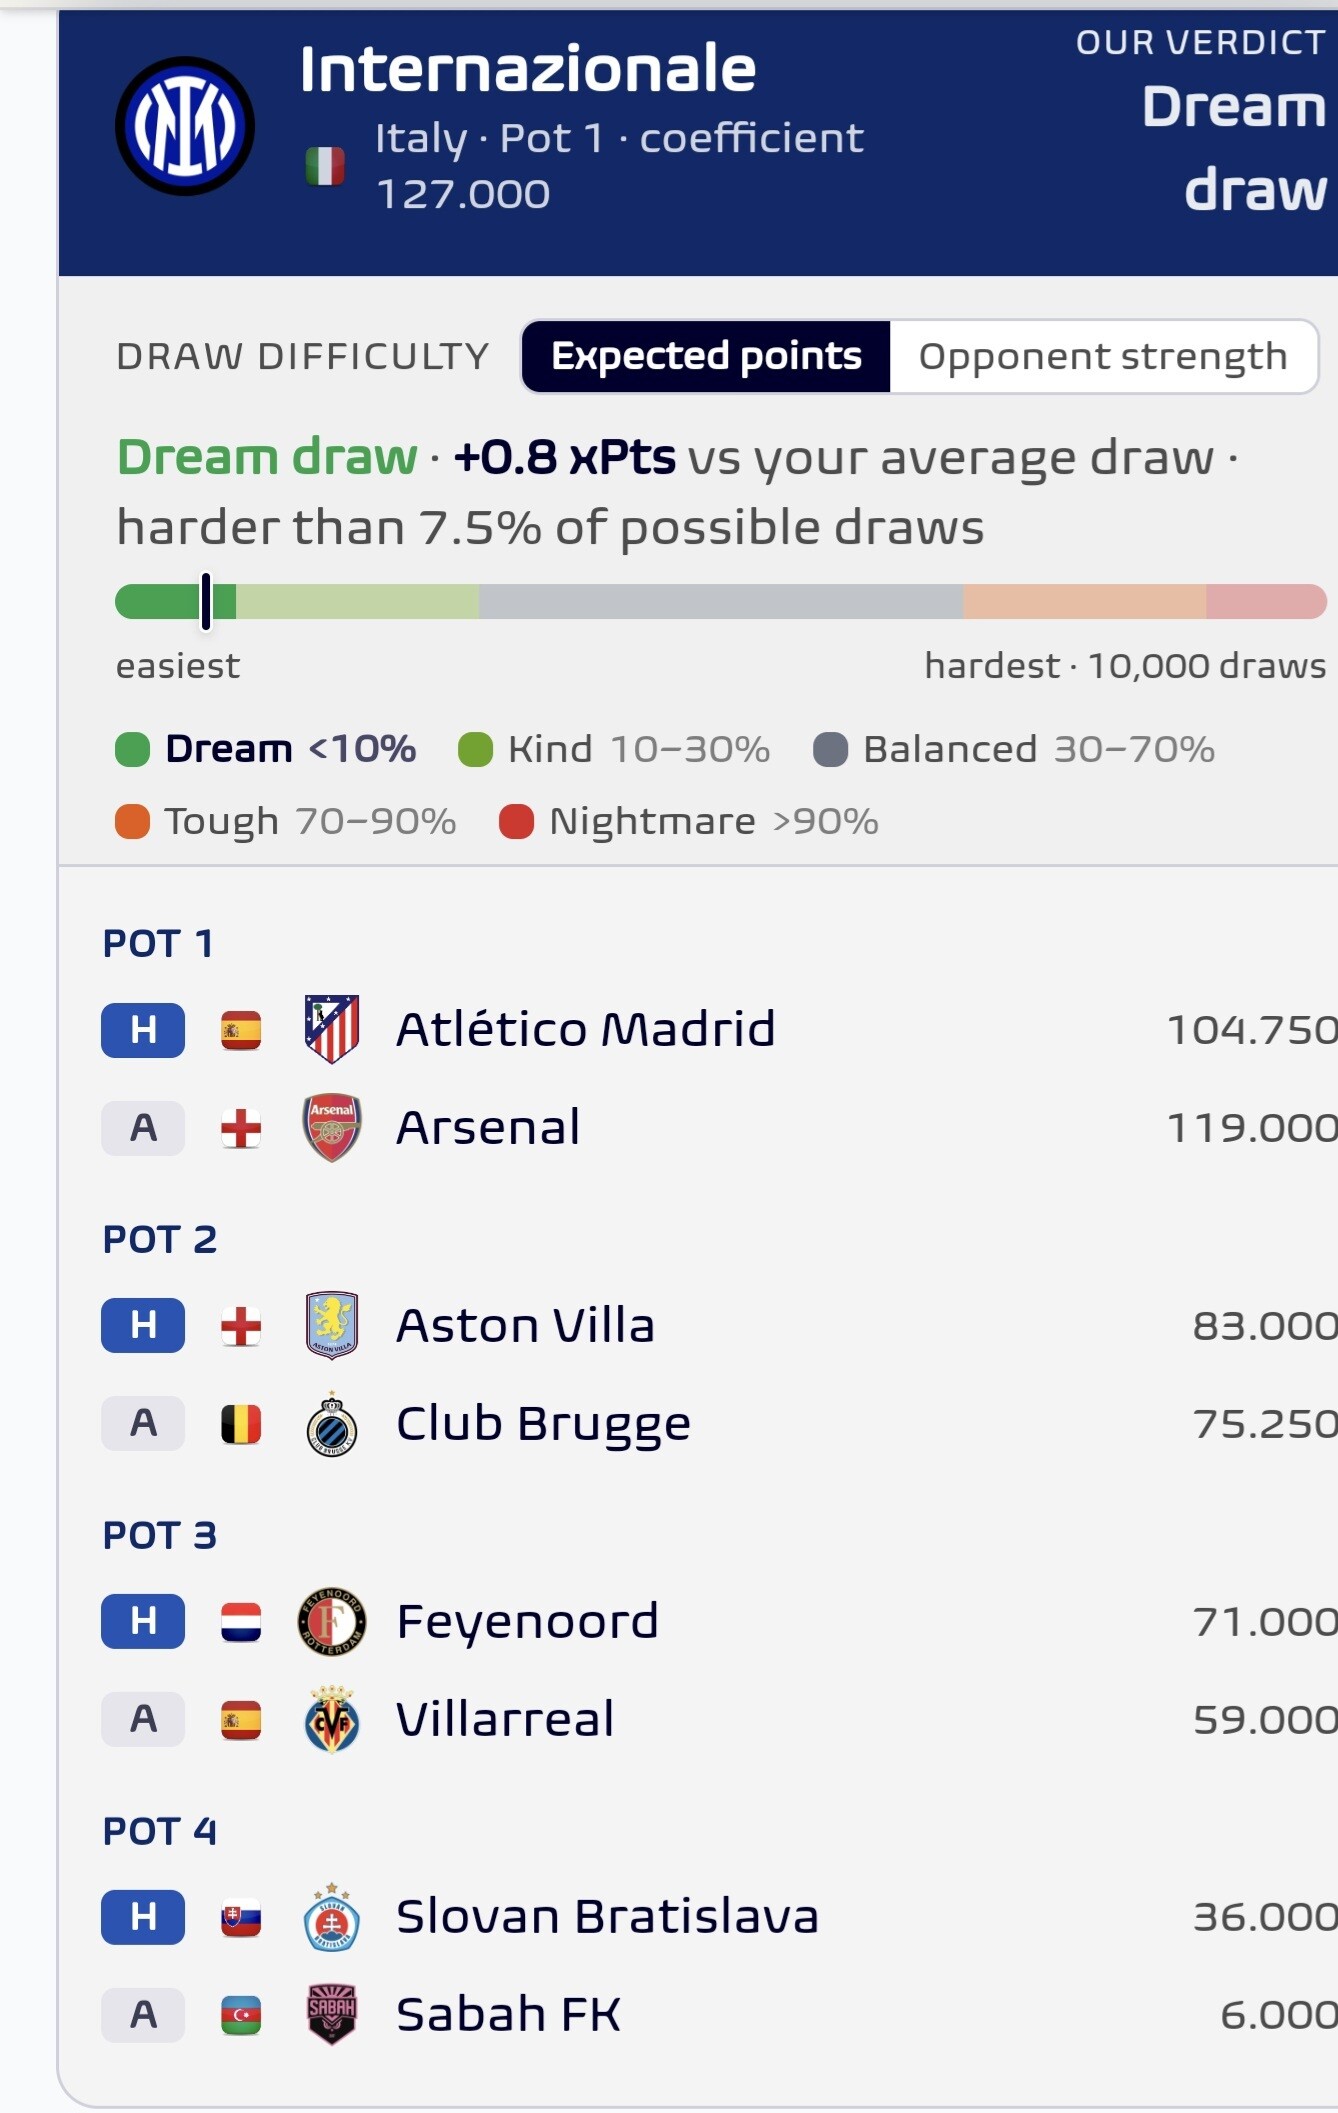
Task: Switch to Opponent strength view
Action: click(x=1103, y=356)
